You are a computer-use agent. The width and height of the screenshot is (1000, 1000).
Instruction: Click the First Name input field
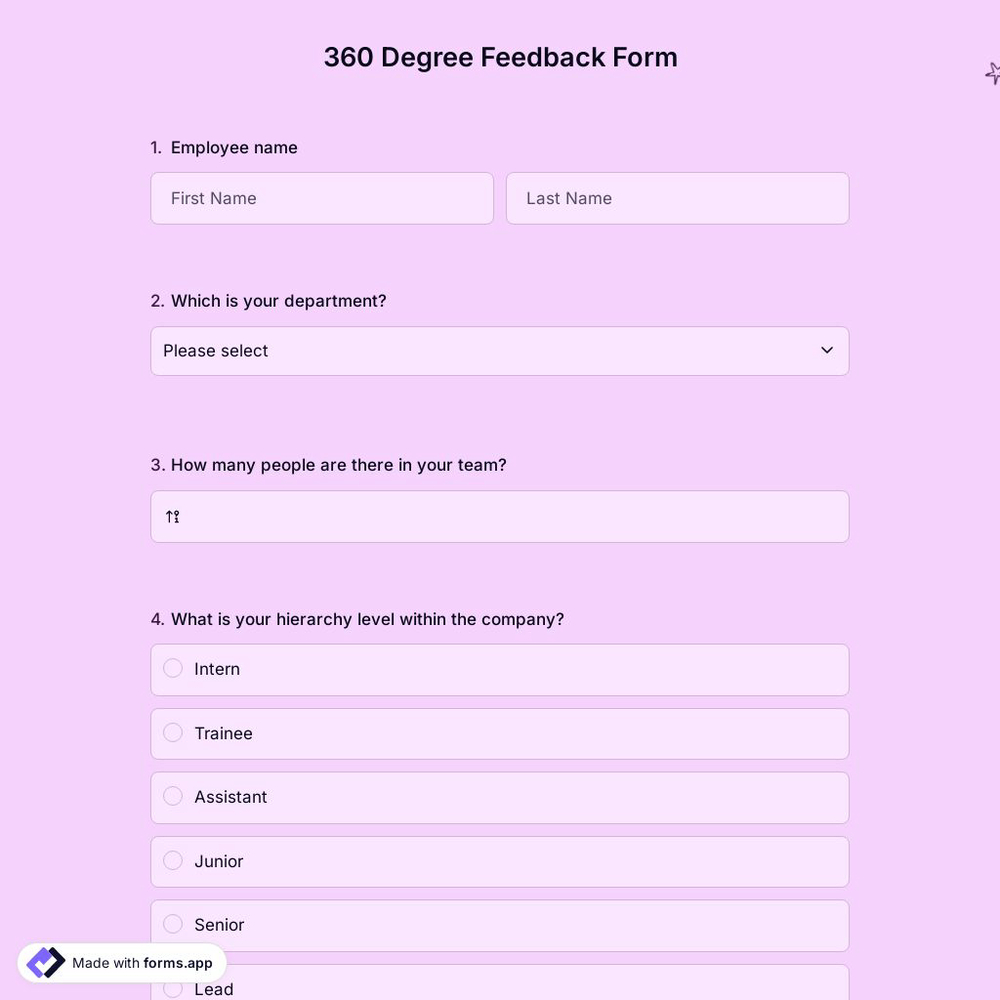coord(322,198)
